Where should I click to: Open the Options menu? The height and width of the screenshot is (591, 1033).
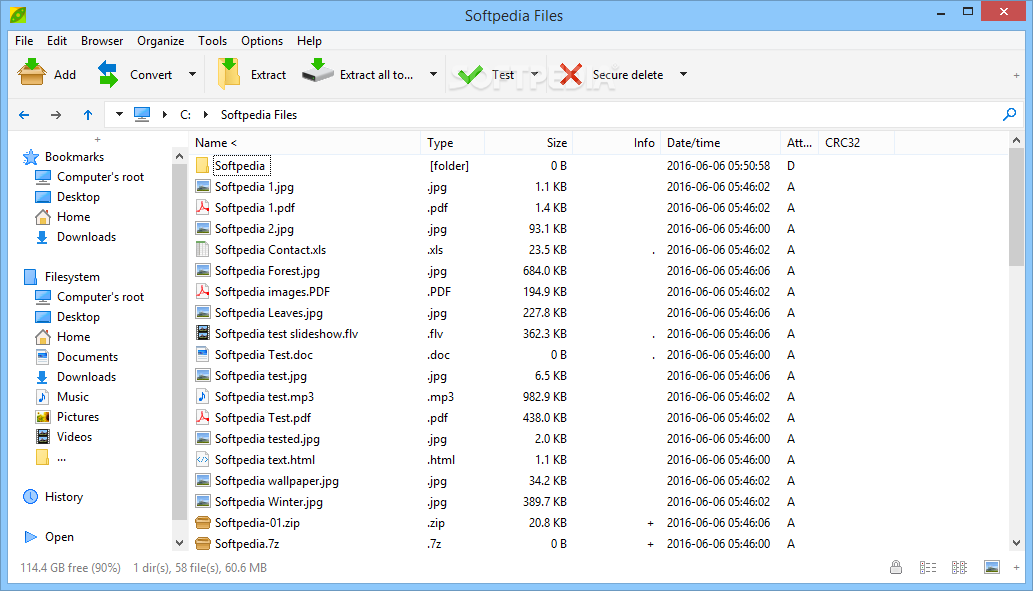262,41
